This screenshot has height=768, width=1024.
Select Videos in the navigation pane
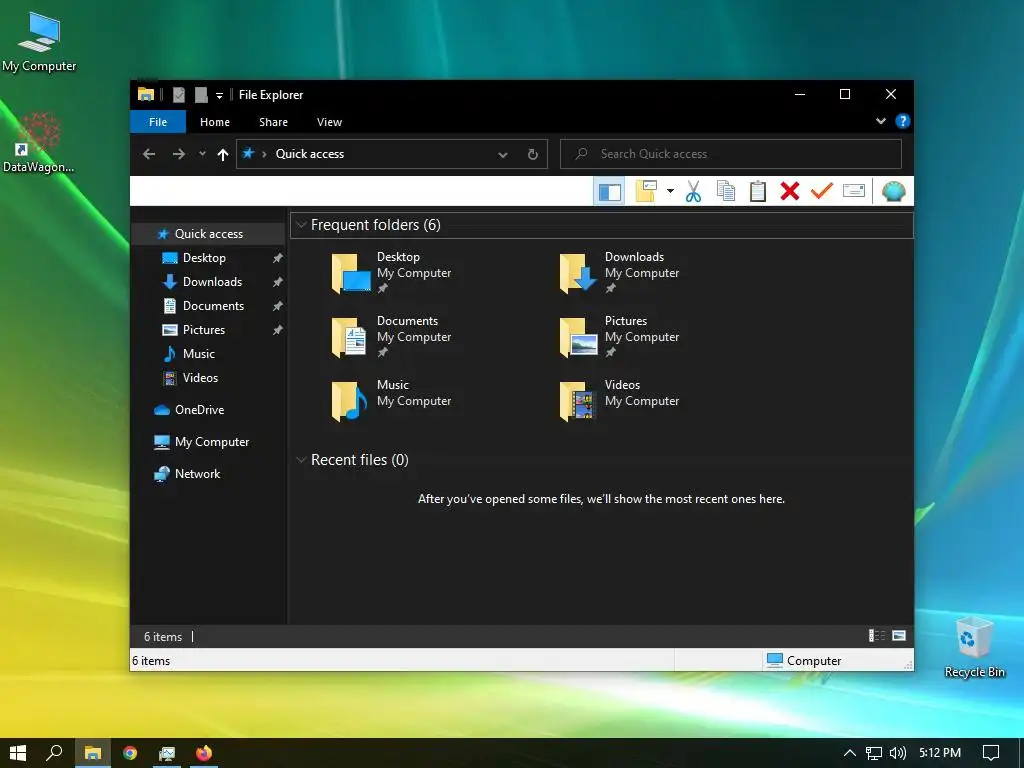(200, 378)
